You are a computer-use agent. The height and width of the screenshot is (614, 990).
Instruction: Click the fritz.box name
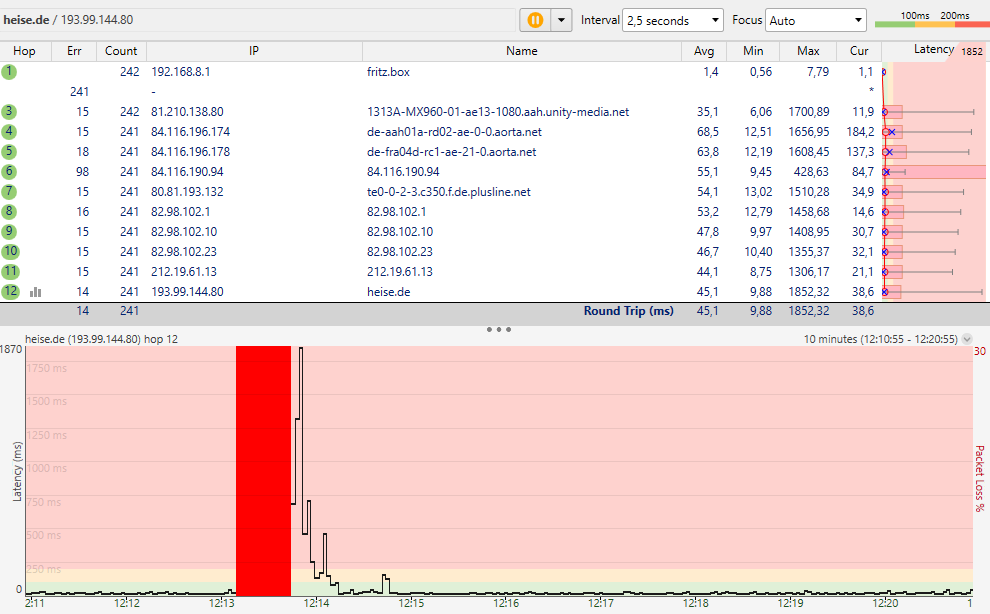388,72
